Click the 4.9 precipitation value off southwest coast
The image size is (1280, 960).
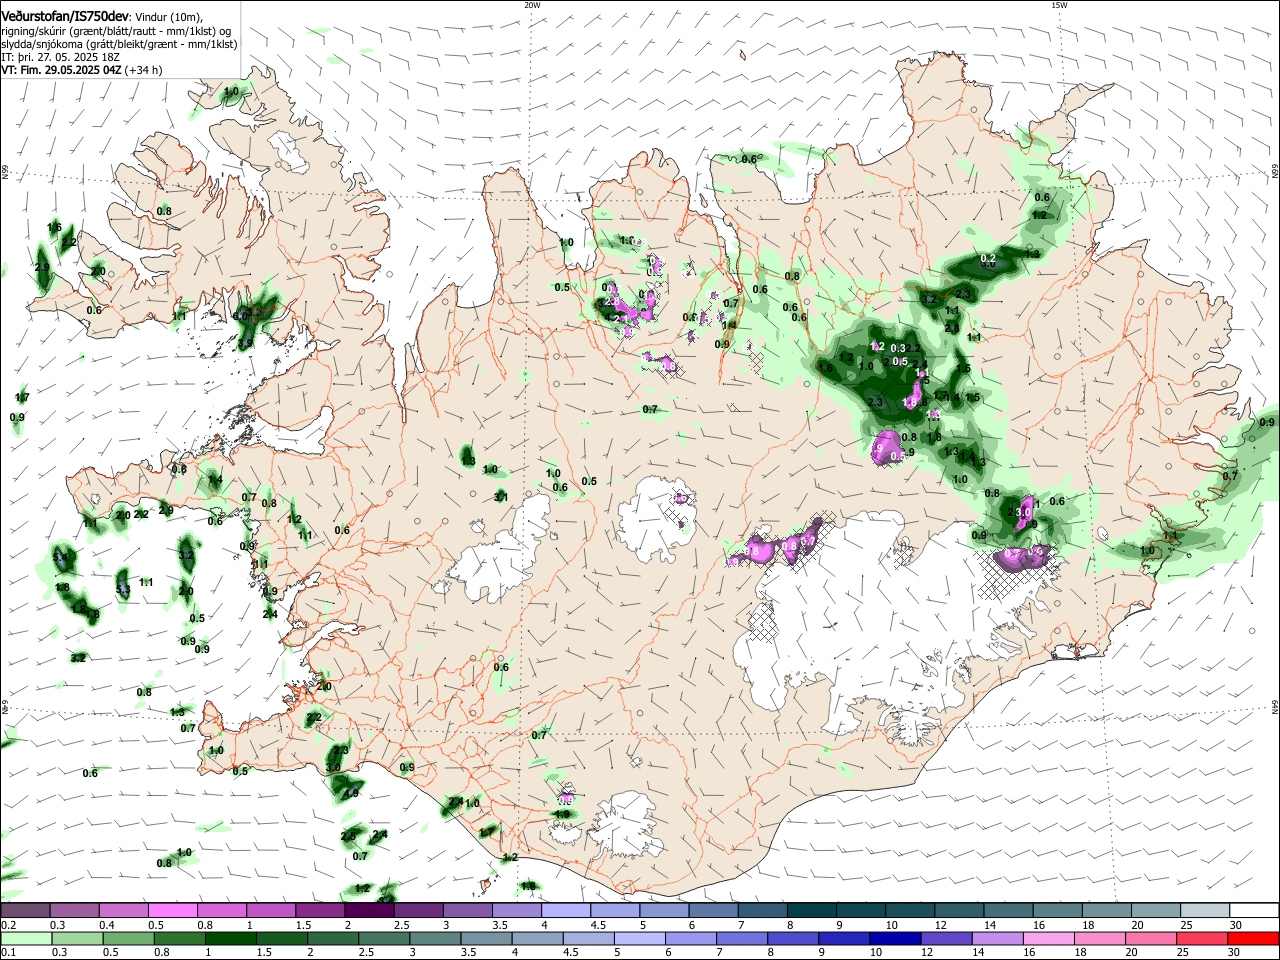pos(351,793)
